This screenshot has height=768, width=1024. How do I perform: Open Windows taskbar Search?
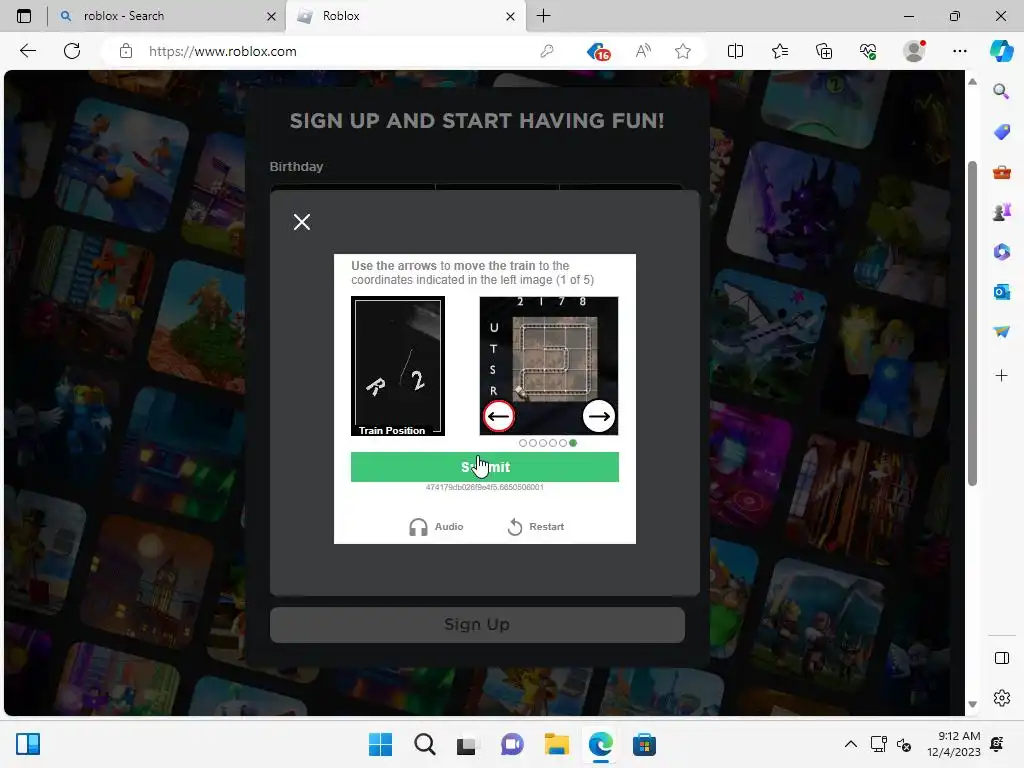[424, 744]
